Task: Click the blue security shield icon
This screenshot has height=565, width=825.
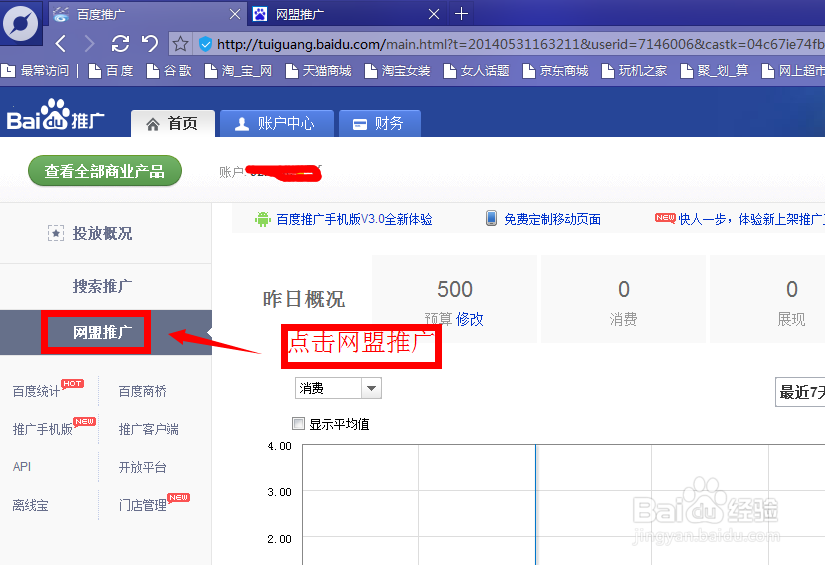Action: tap(205, 44)
